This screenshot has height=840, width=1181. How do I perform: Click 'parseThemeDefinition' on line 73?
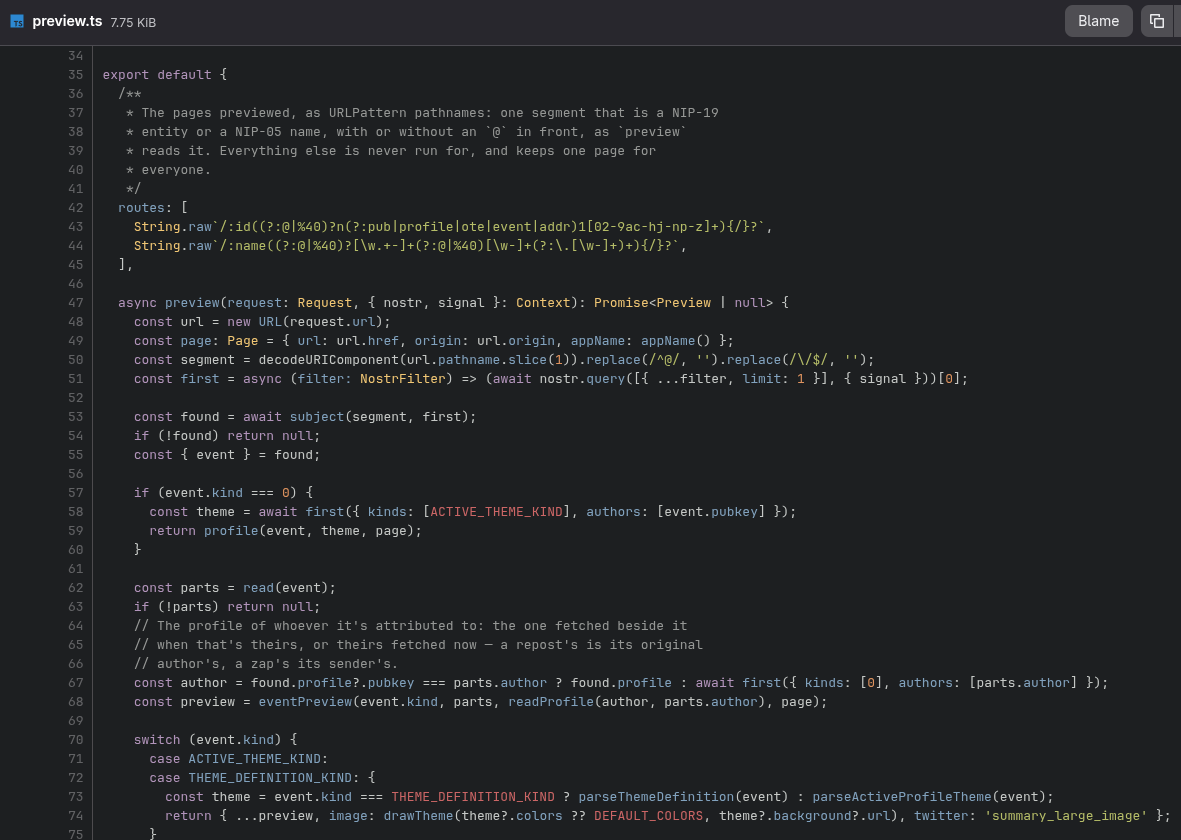[x=656, y=796]
